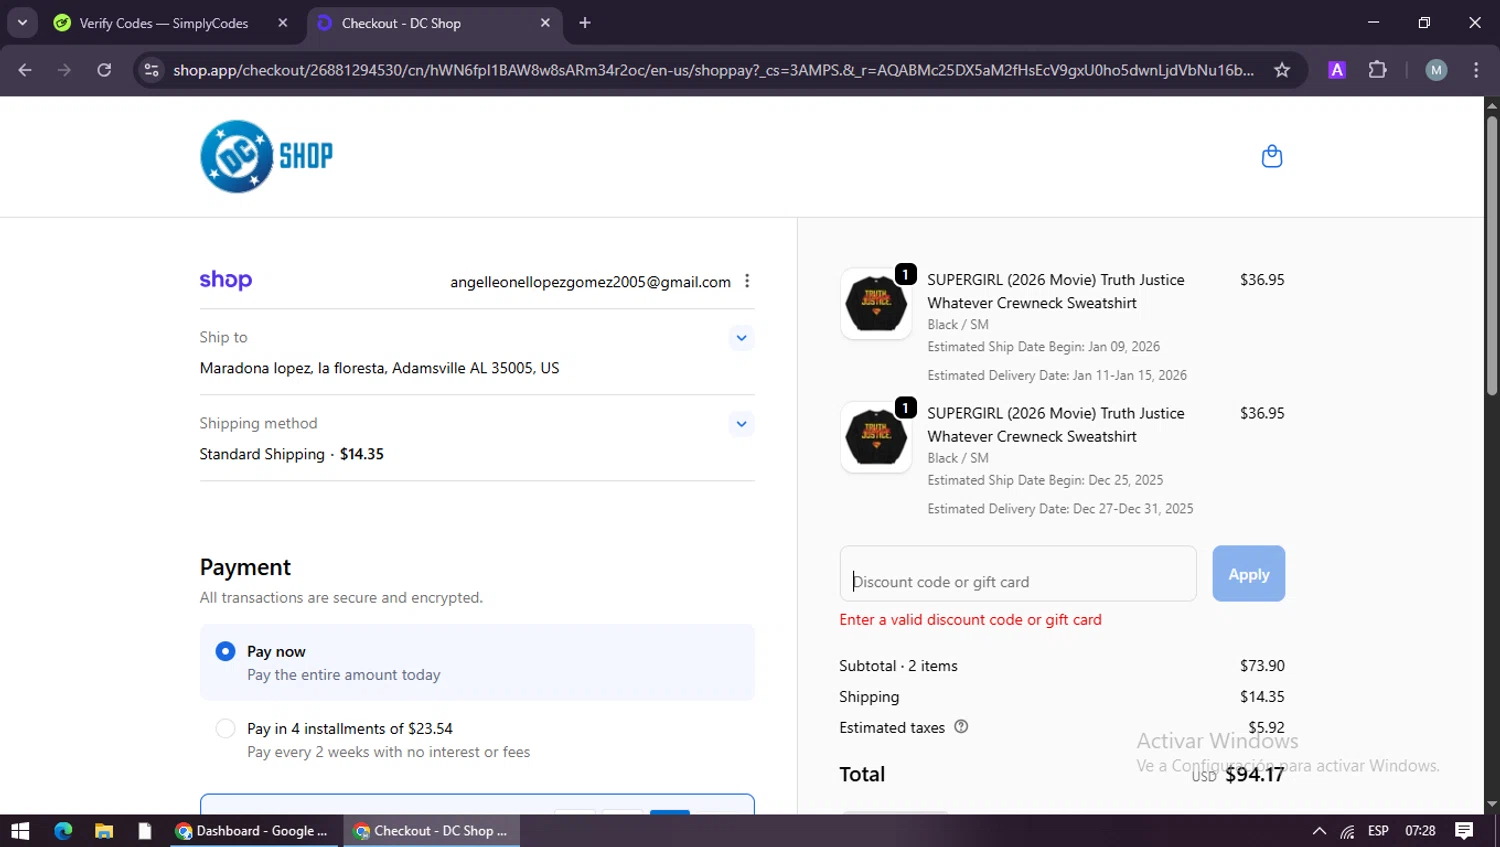Open File Explorer from the taskbar
1500x847 pixels.
pyautogui.click(x=104, y=831)
